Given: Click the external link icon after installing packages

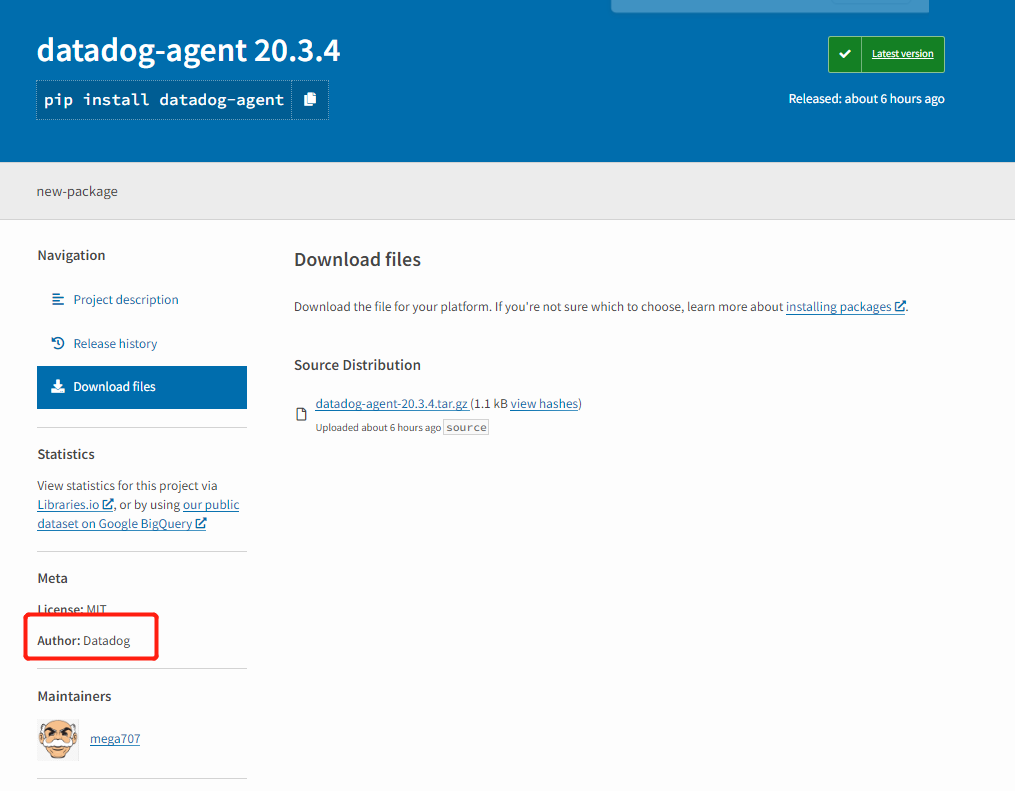Looking at the screenshot, I should (x=900, y=306).
